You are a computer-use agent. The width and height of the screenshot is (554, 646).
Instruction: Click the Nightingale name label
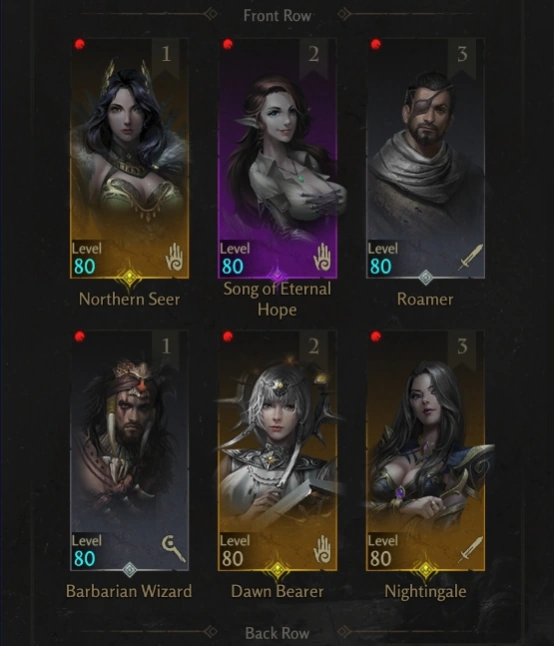coord(425,592)
